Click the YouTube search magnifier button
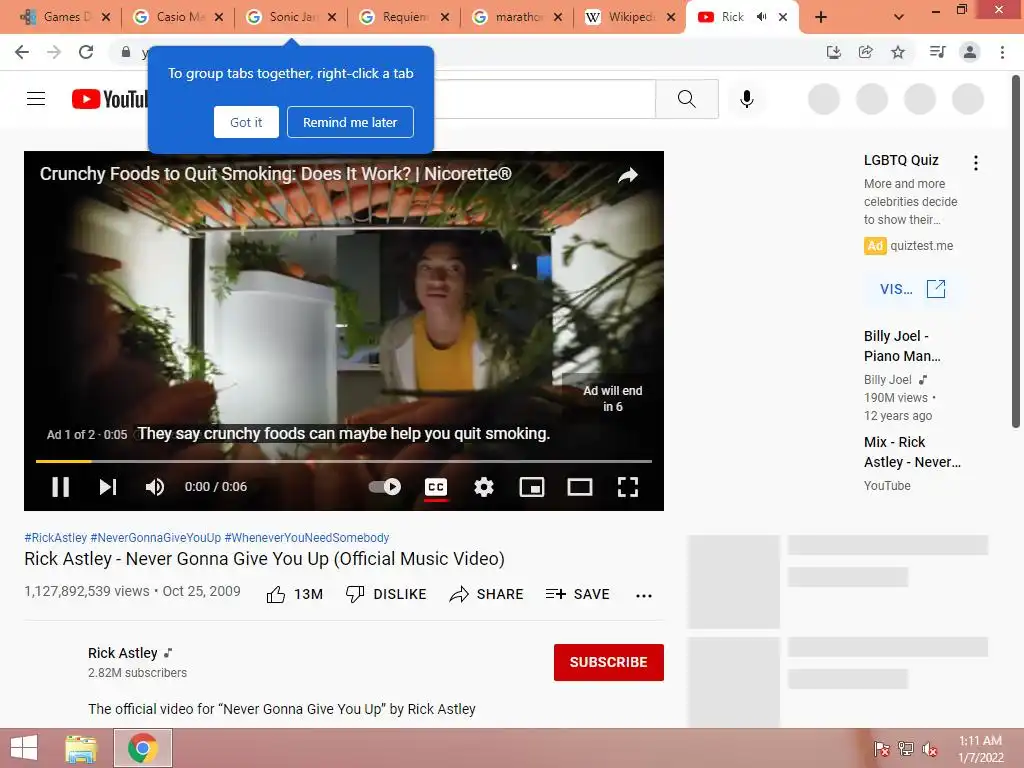Image resolution: width=1024 pixels, height=768 pixels. click(x=686, y=99)
